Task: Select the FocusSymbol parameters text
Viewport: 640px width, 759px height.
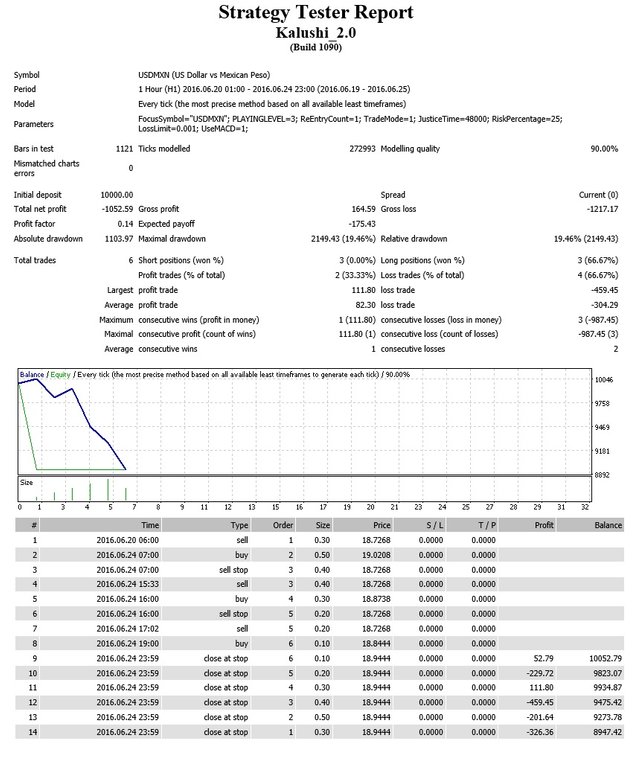Action: (350, 124)
